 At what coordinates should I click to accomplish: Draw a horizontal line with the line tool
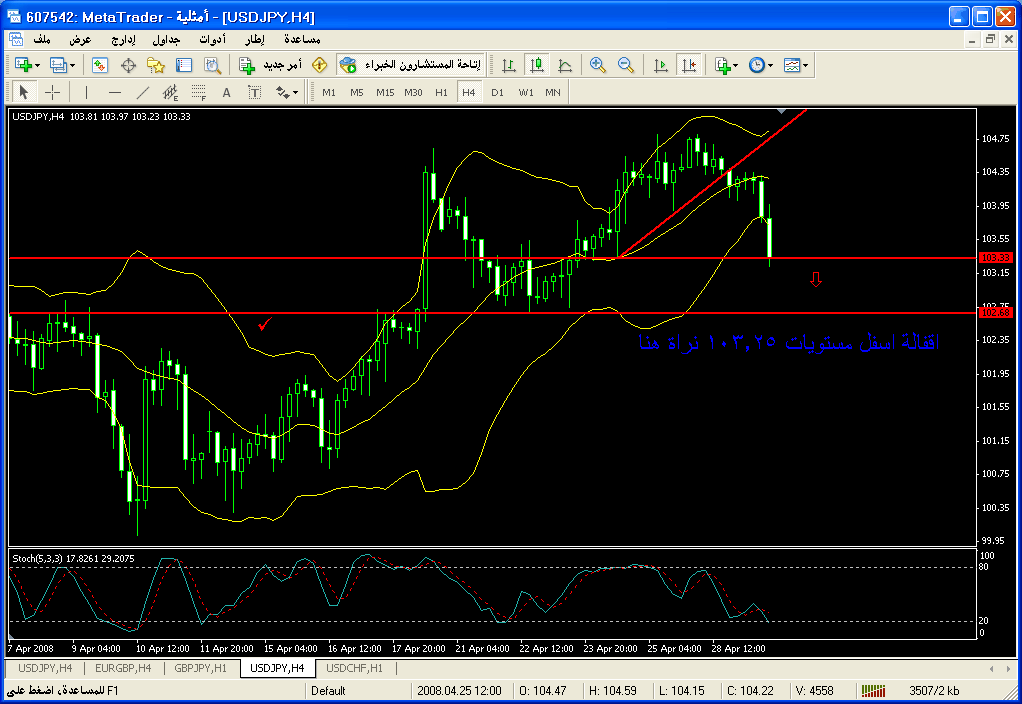point(114,92)
